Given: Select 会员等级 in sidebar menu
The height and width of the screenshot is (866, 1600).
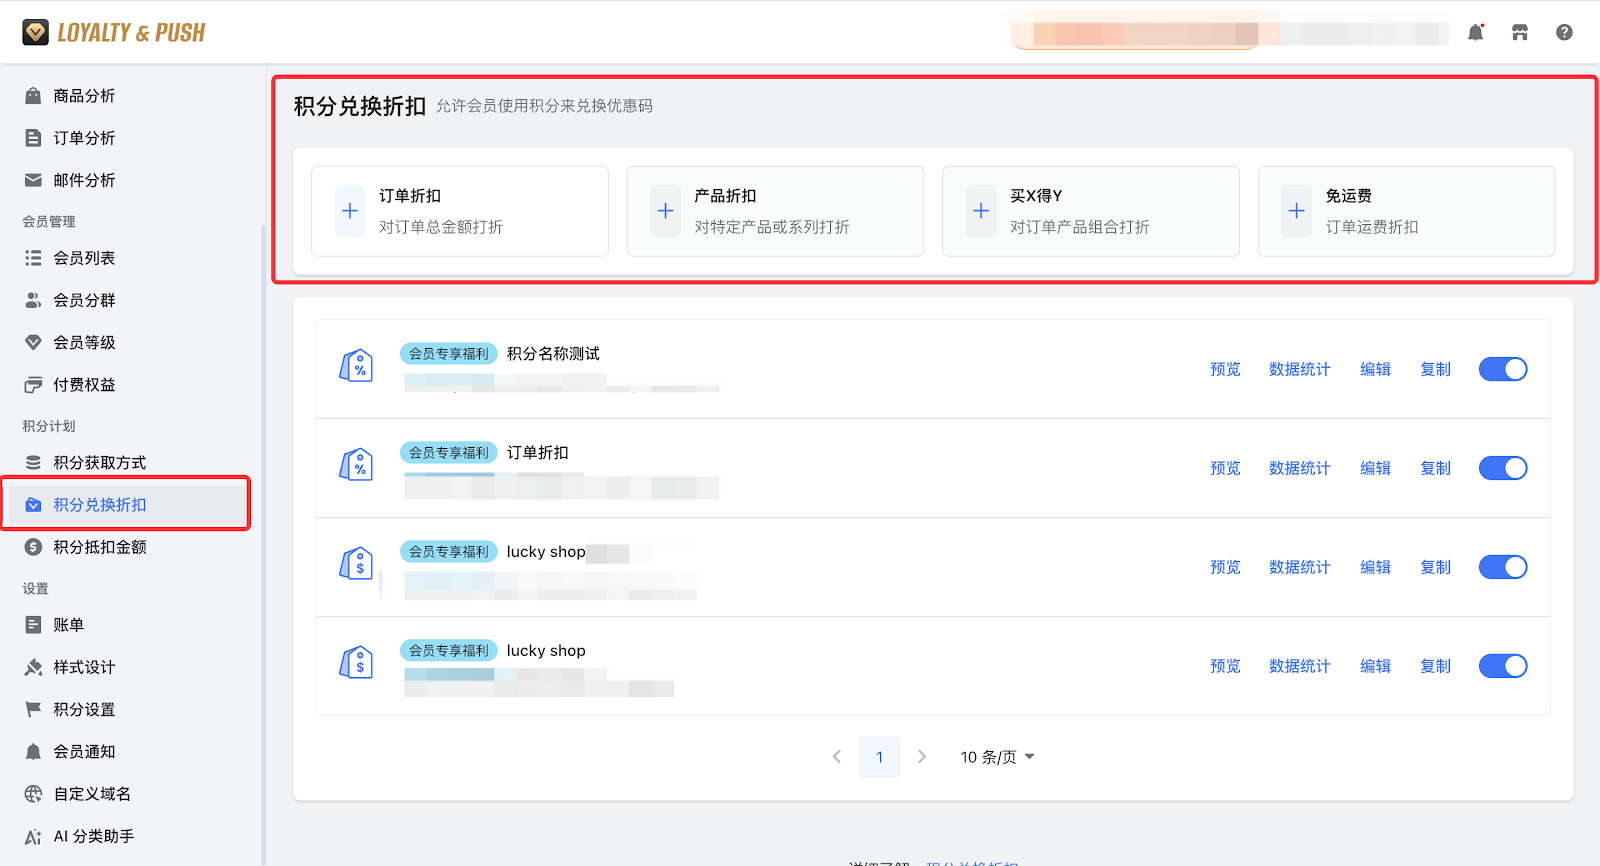Looking at the screenshot, I should (84, 342).
